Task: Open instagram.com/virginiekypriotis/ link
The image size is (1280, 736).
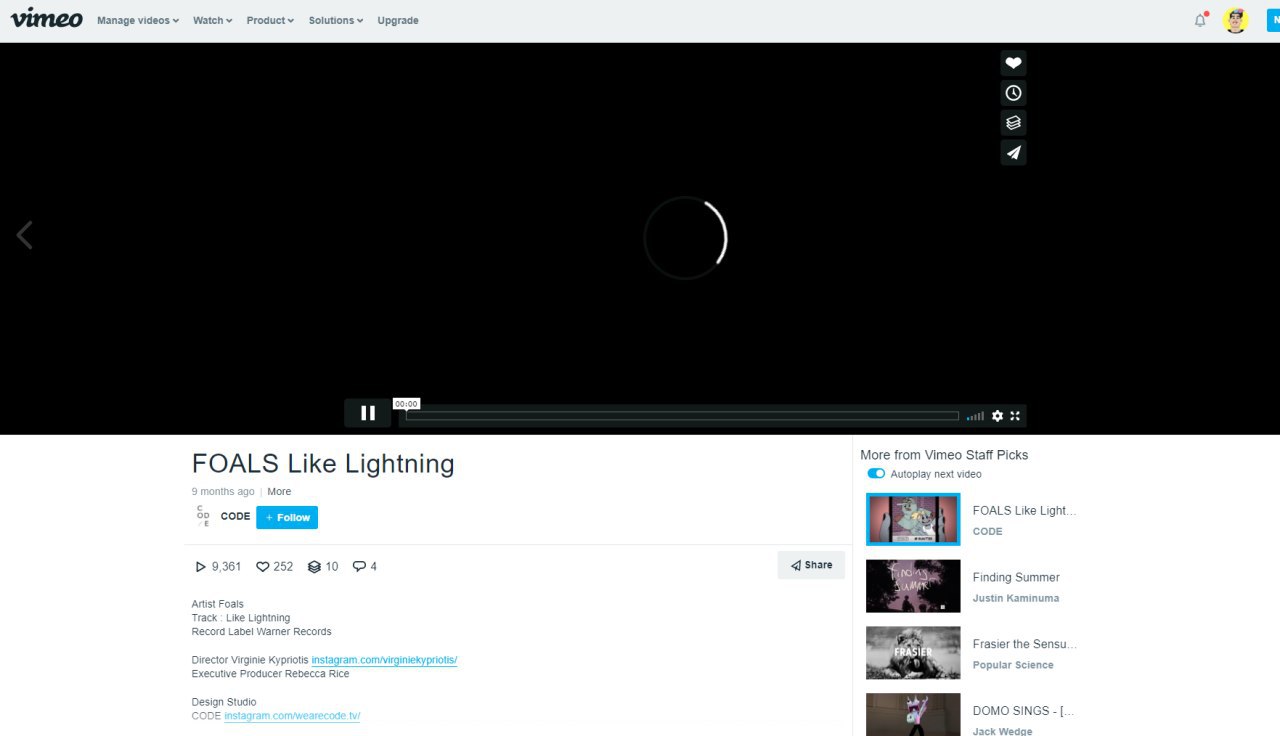Action: click(384, 660)
